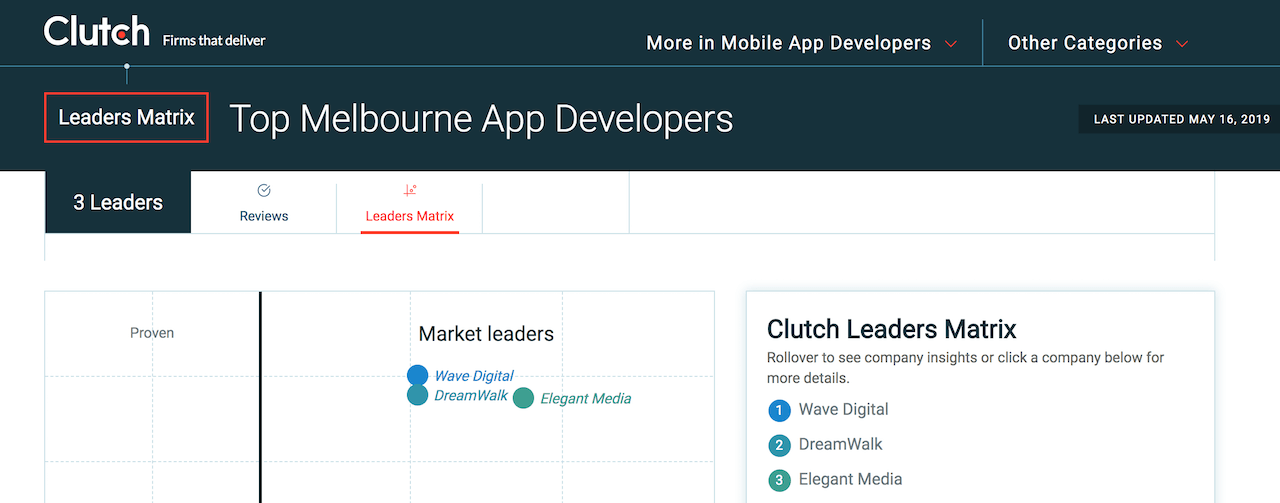The width and height of the screenshot is (1280, 503).
Task: Expand the Other Categories dropdown
Action: tap(1098, 43)
